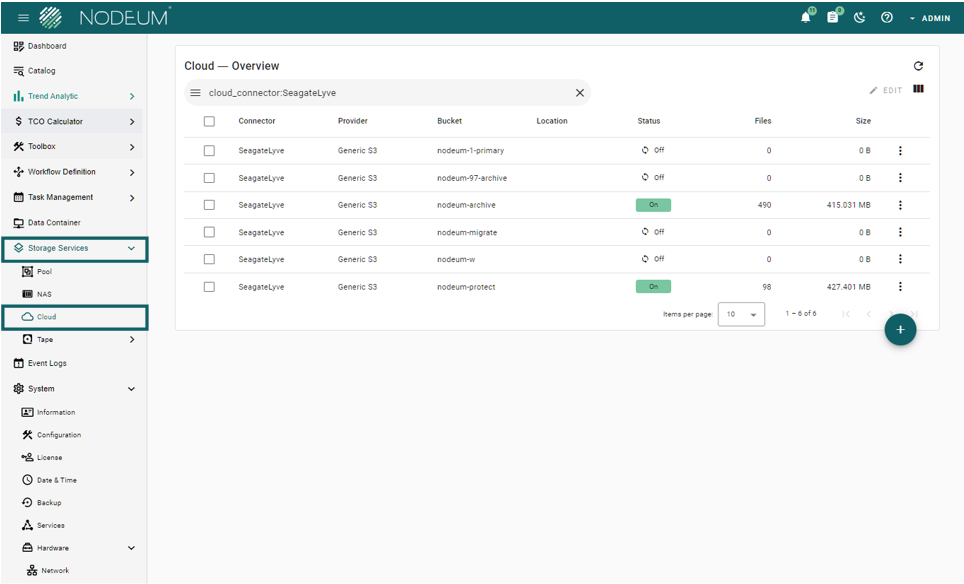Sort table by Files column

pyautogui.click(x=763, y=121)
